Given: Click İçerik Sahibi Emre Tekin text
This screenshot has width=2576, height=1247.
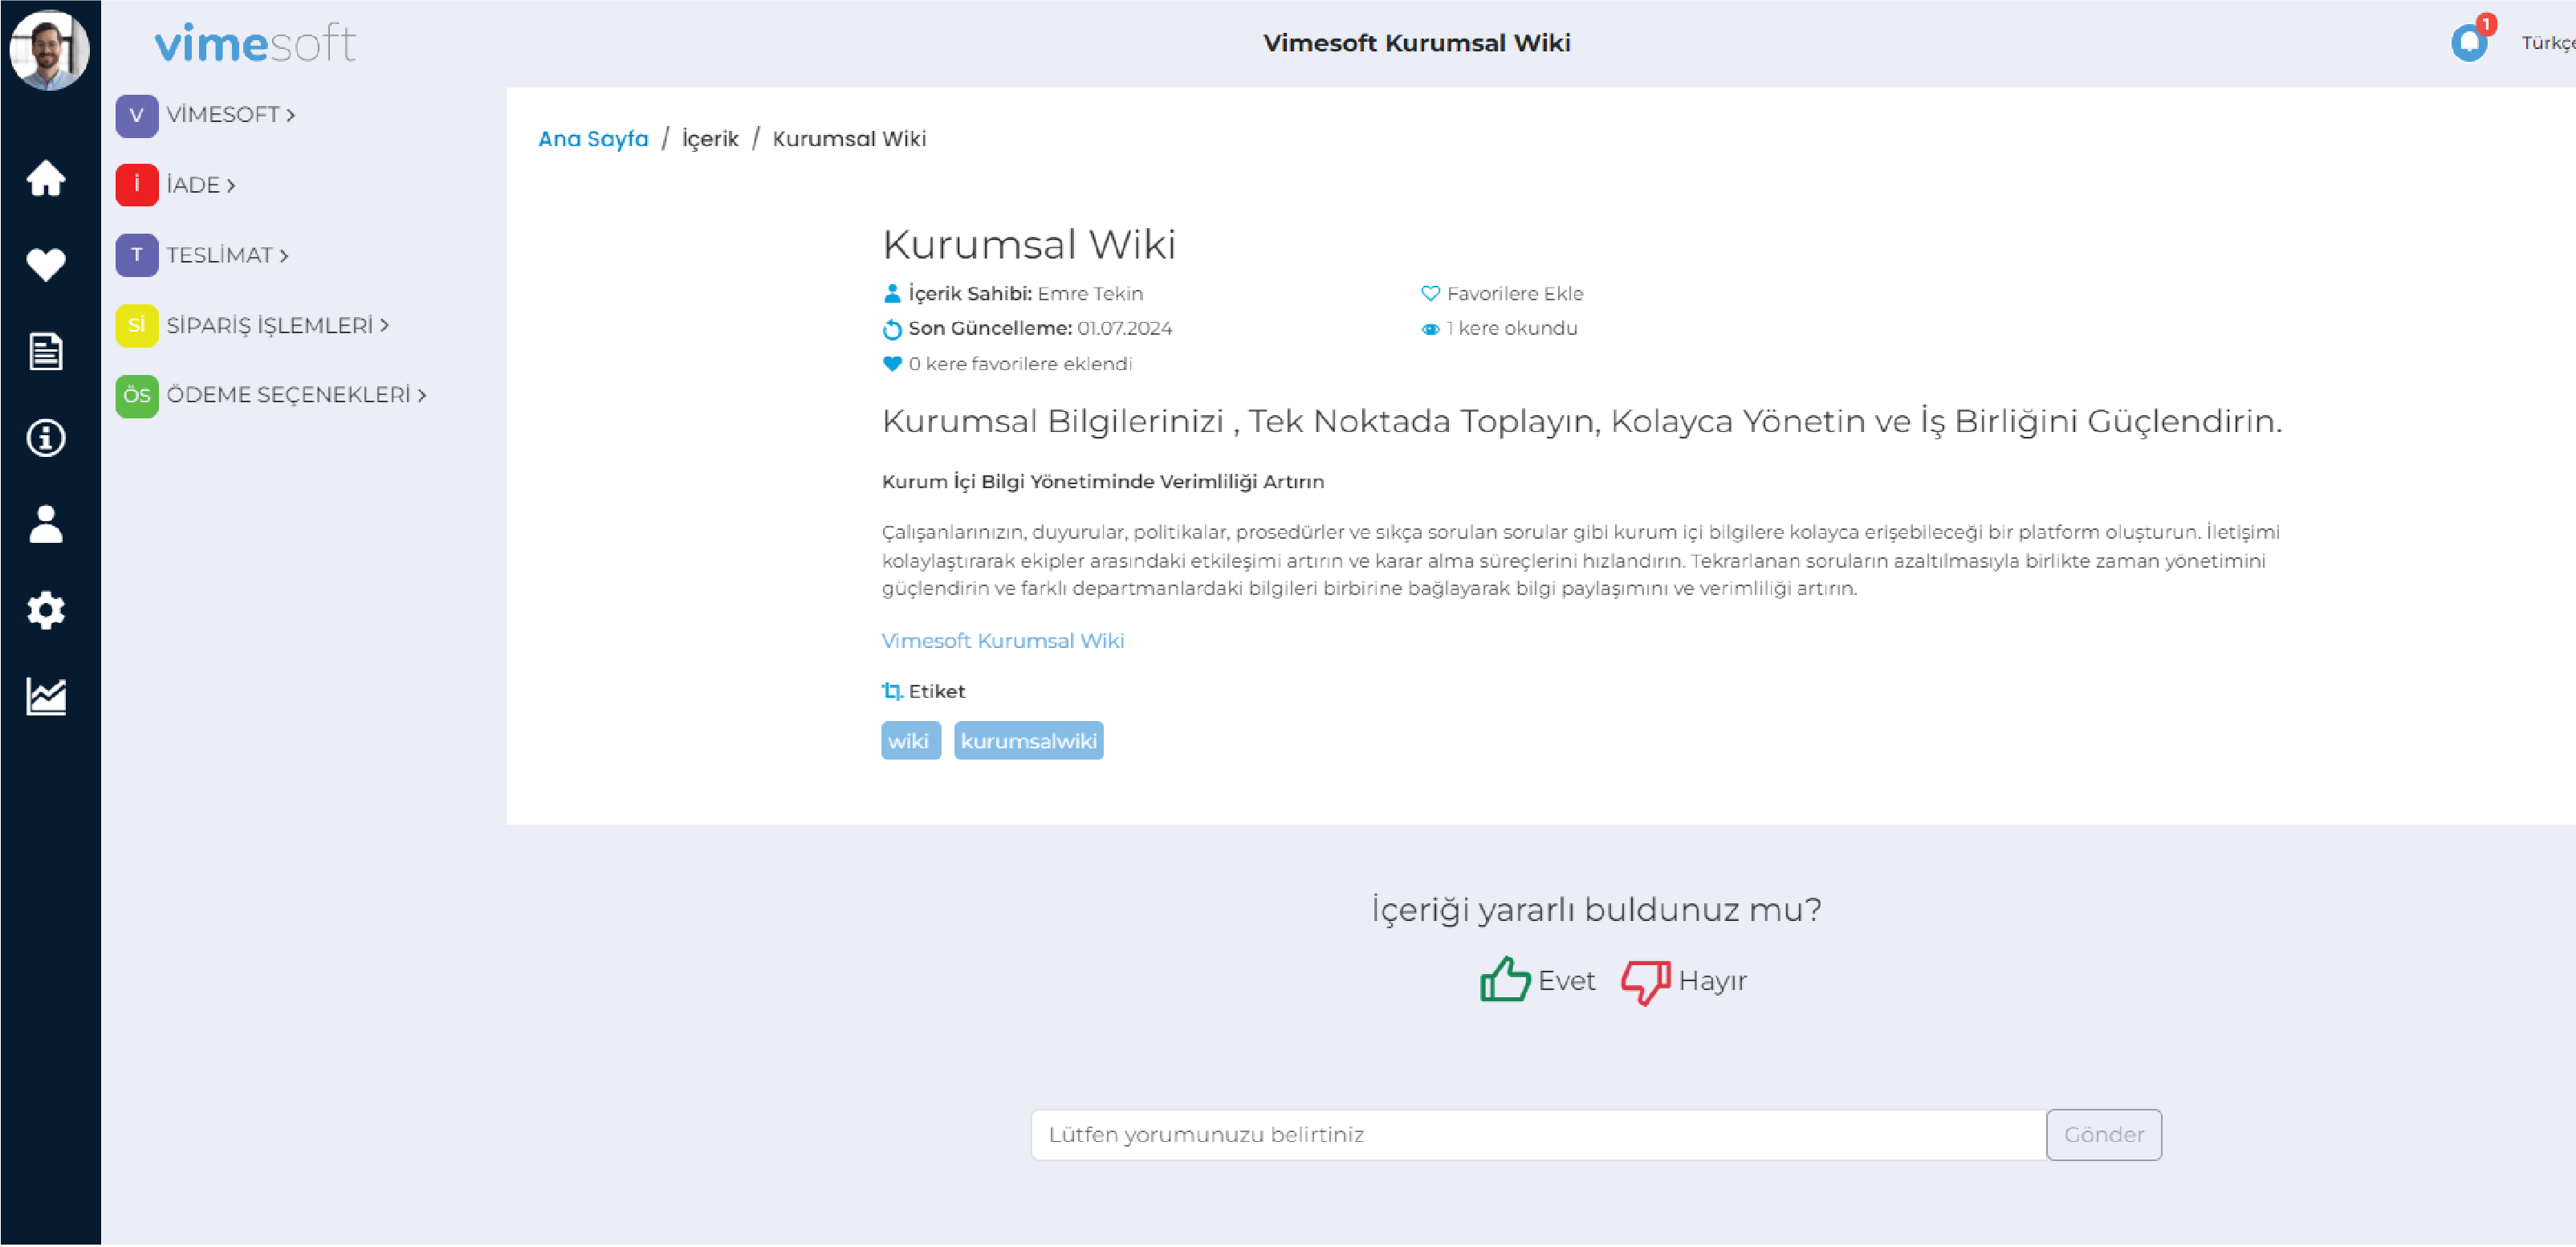Looking at the screenshot, I should click(x=1025, y=293).
